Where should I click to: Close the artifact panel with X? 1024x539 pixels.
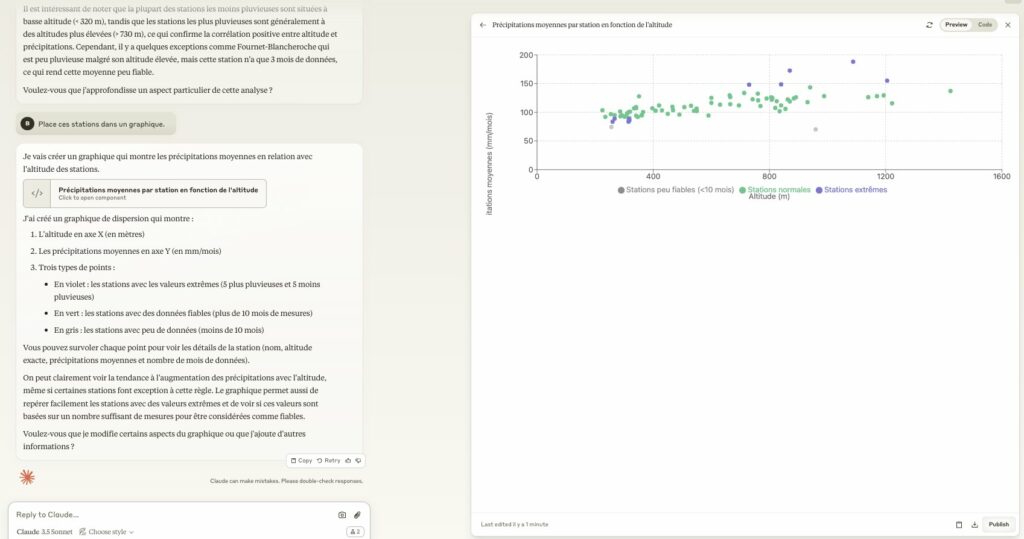[1008, 25]
